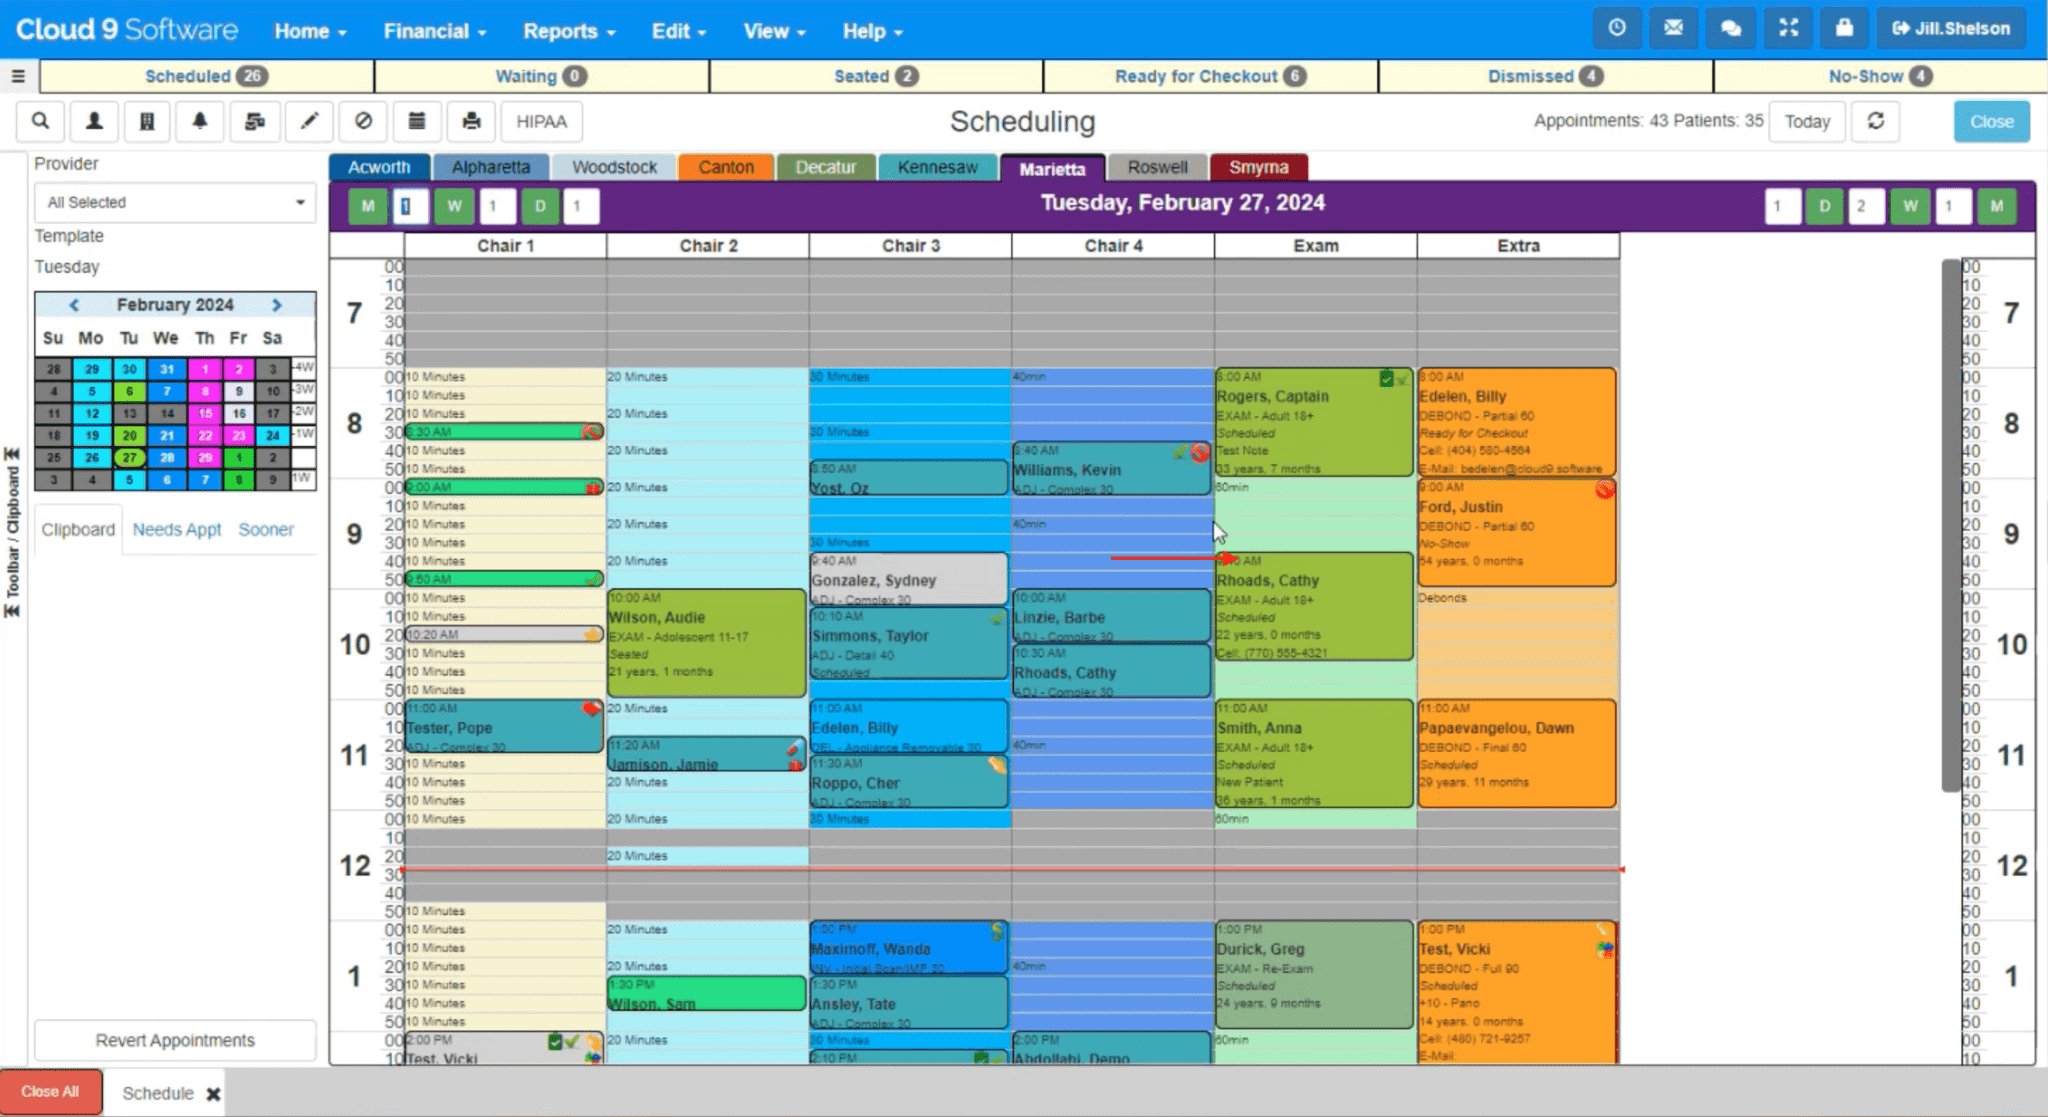Click the red no-show icon on Ford, Justin appointment

click(x=1604, y=489)
